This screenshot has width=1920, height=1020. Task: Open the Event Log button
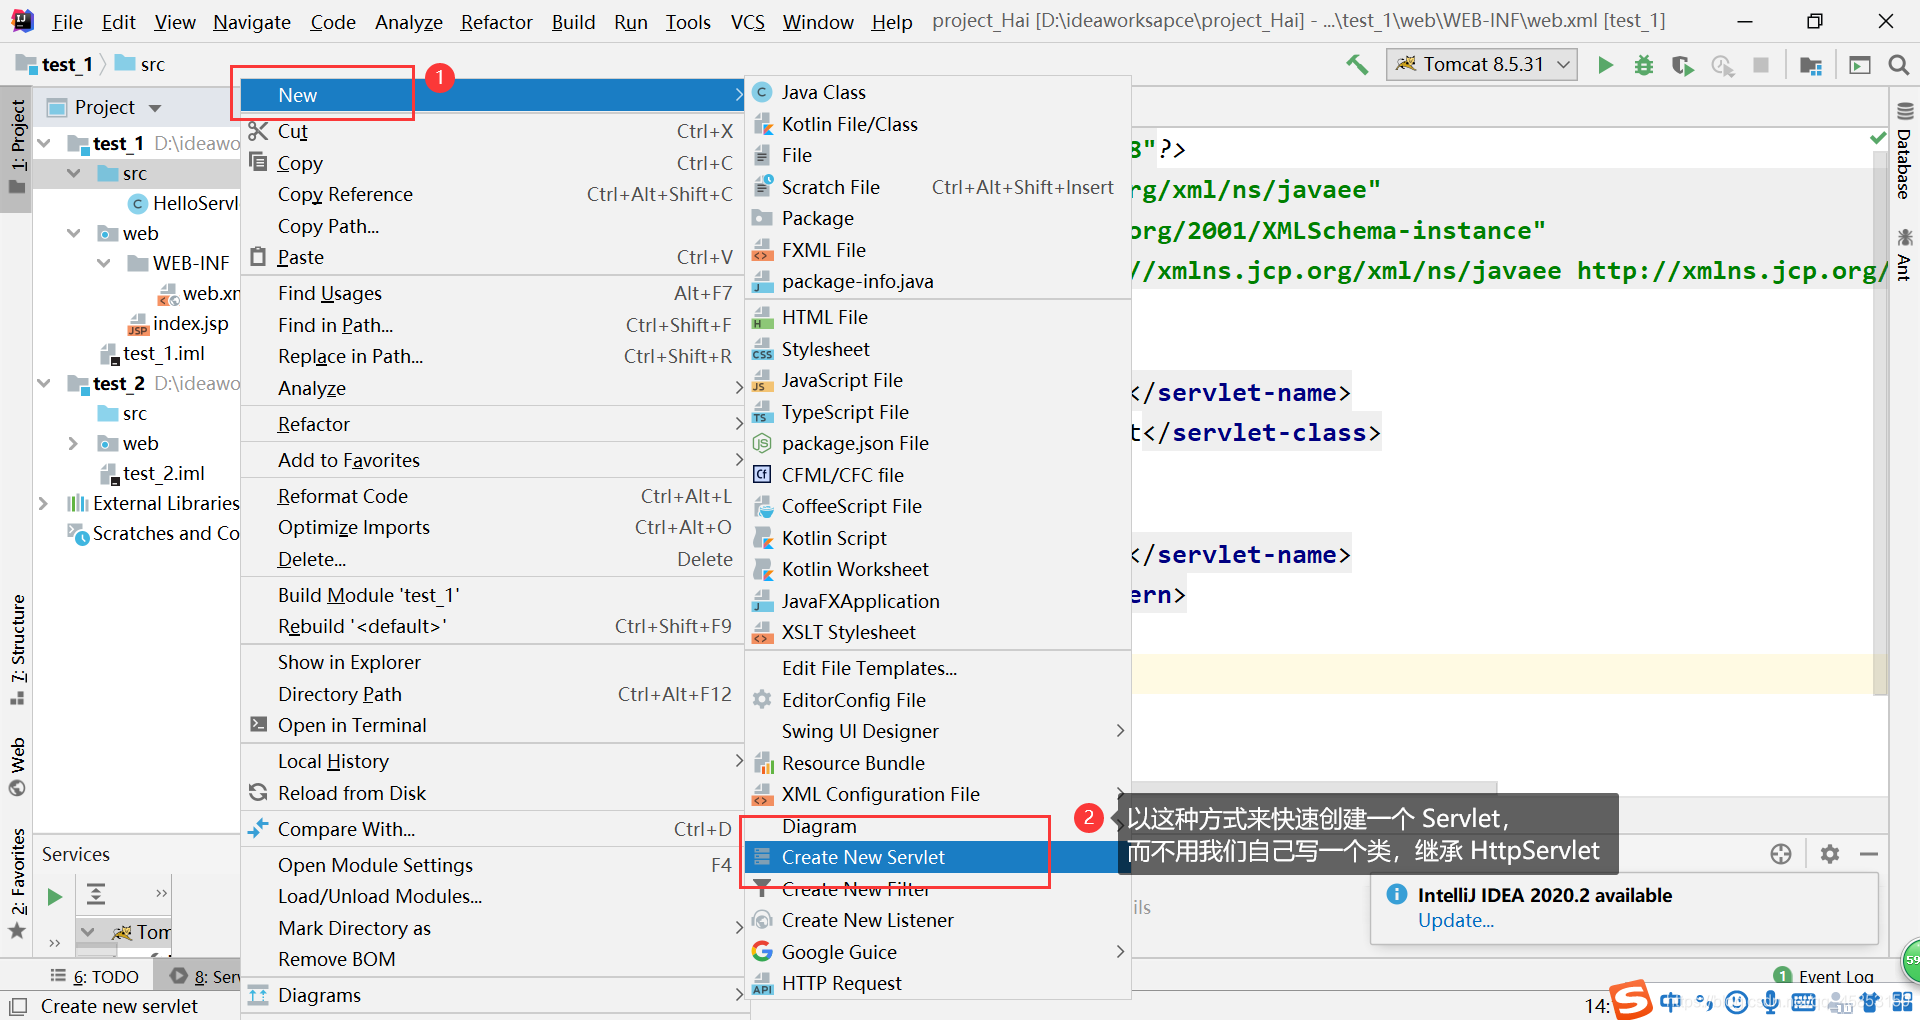[x=1824, y=976]
